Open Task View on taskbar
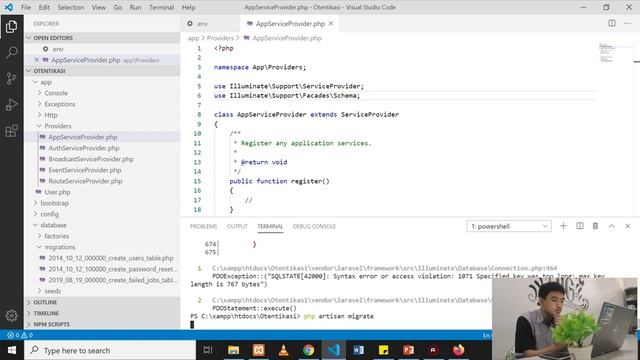Screen dimensions: 640x360 coord(208,350)
